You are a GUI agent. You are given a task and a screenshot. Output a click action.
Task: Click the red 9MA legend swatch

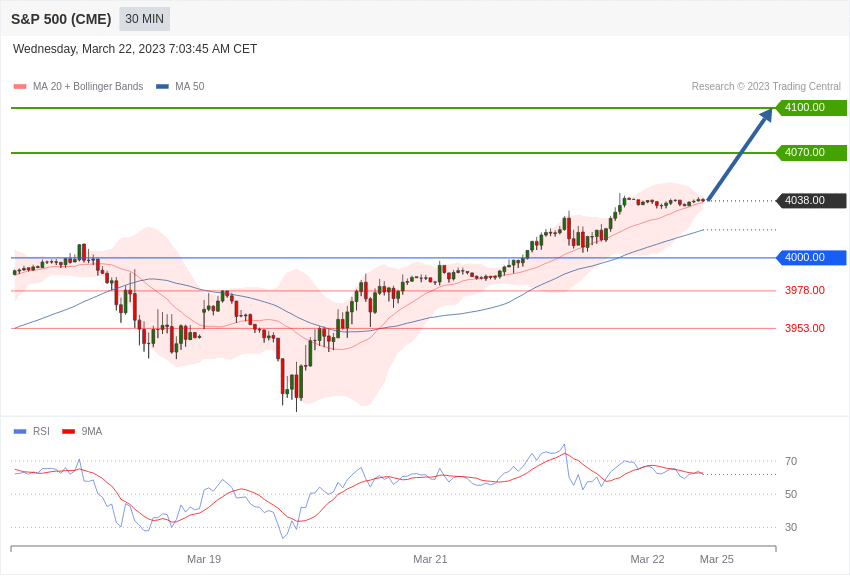tap(68, 432)
